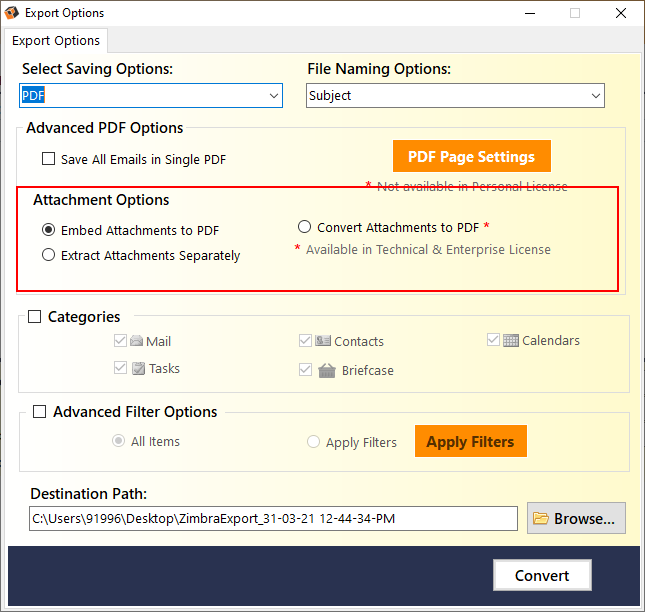Tick the Categories checkbox
The height and width of the screenshot is (612, 645).
35,317
